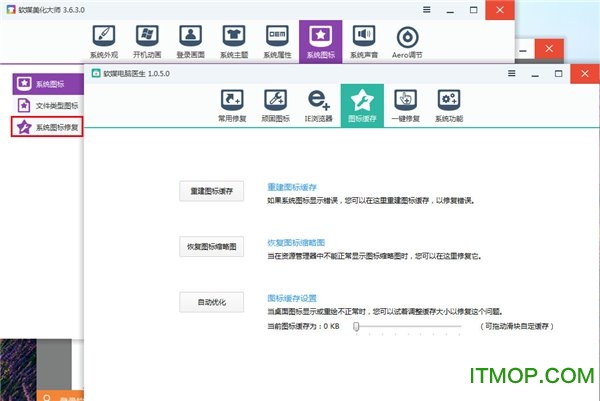Image resolution: width=600 pixels, height=401 pixels.
Task: Open 一键修复 in 电脑医生
Action: [406, 106]
